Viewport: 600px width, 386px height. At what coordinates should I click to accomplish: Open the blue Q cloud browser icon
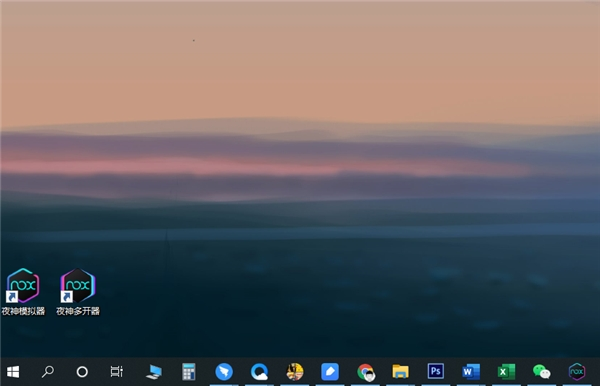(259, 371)
